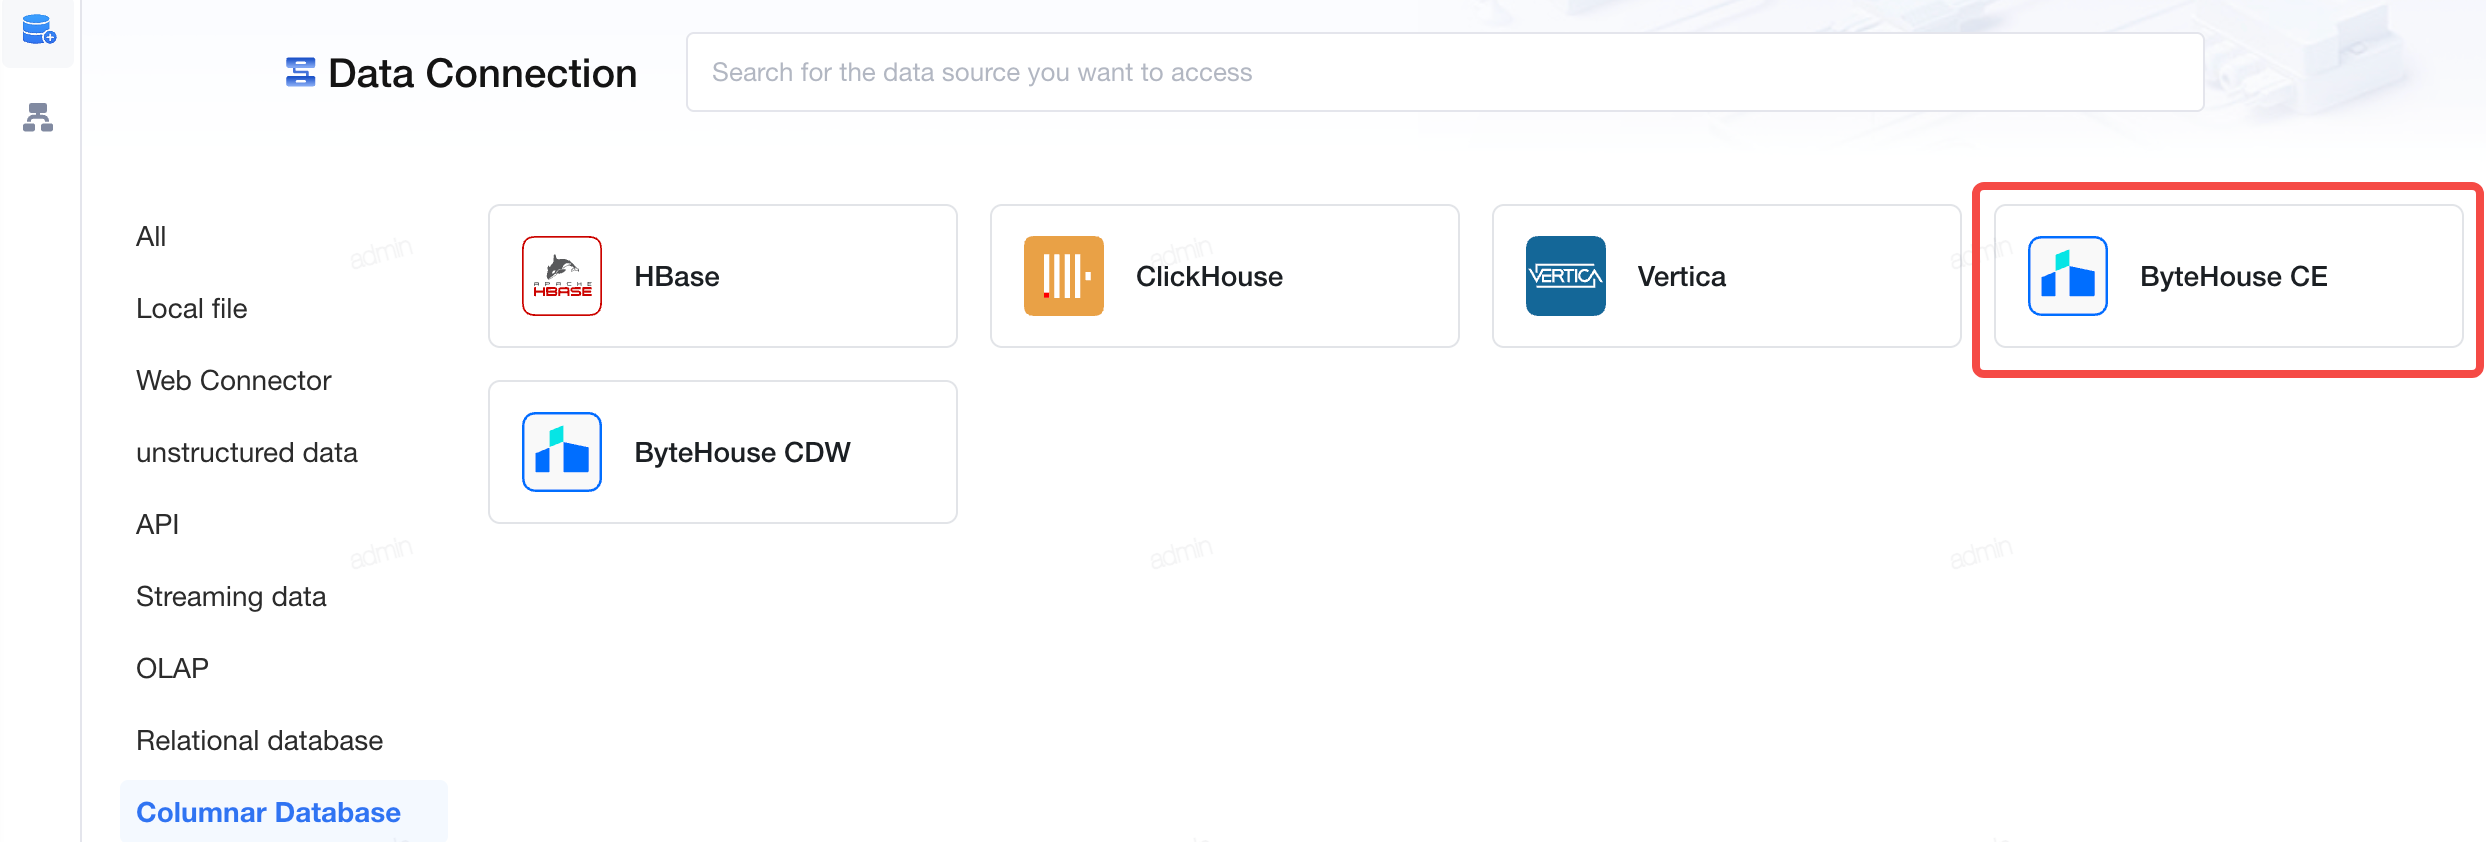The image size is (2486, 842).
Task: Click the Data Connection title icon
Action: [300, 72]
